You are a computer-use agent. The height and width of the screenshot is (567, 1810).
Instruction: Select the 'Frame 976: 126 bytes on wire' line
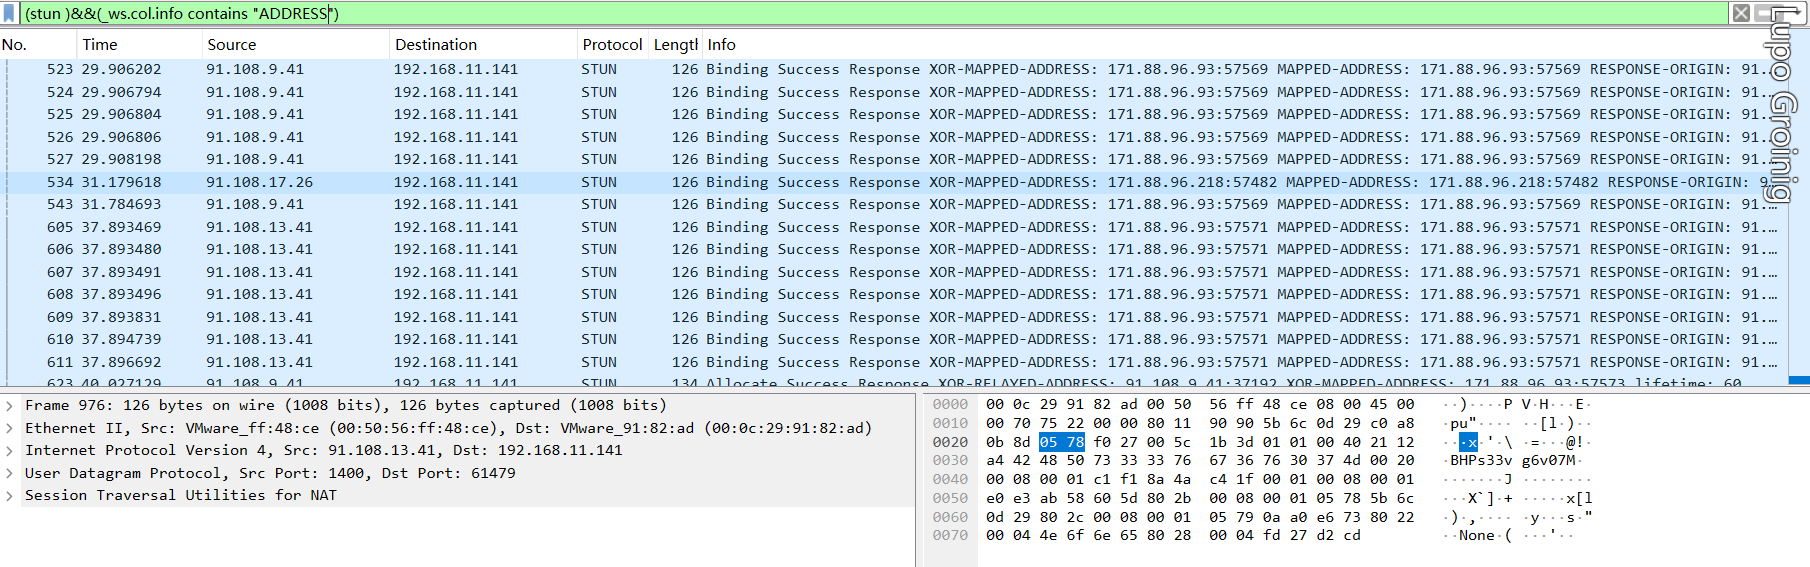pyautogui.click(x=458, y=406)
